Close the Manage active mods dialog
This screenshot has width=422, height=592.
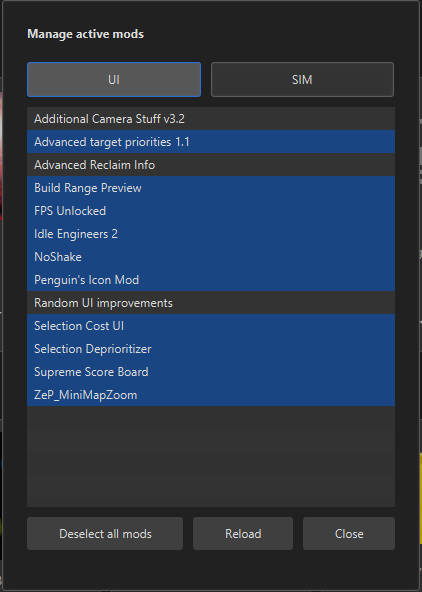349,533
